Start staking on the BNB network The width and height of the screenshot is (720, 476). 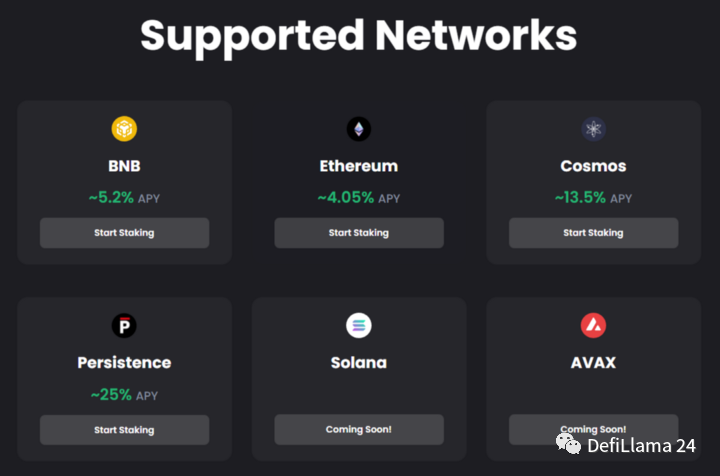click(x=124, y=233)
